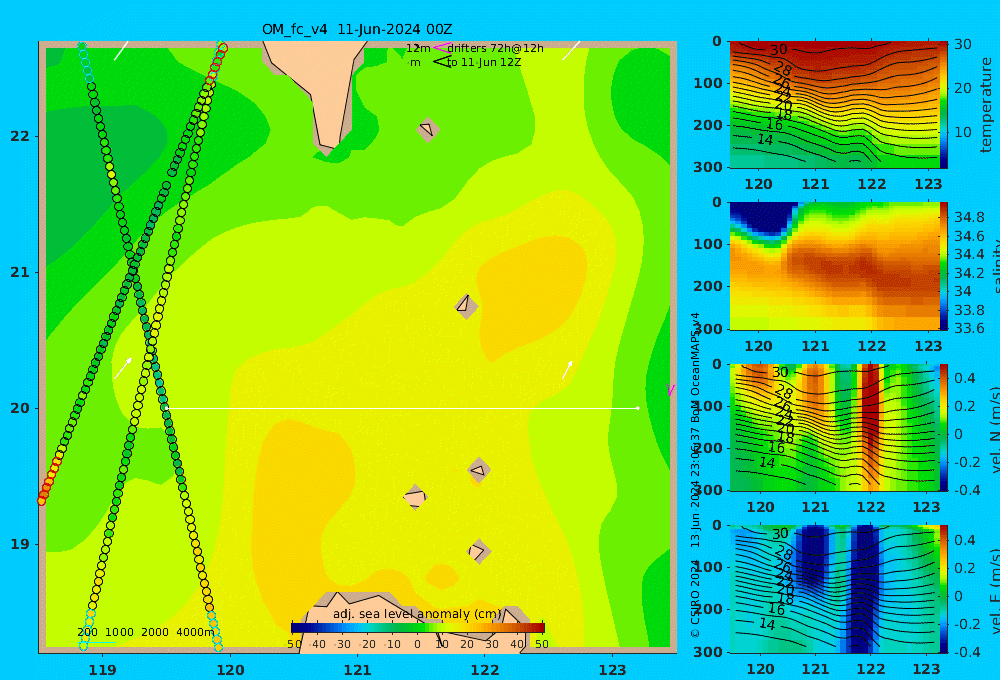Image resolution: width=1000 pixels, height=680 pixels.
Task: Select the island marker near 20.8N 121.9E
Action: pyautogui.click(x=466, y=306)
